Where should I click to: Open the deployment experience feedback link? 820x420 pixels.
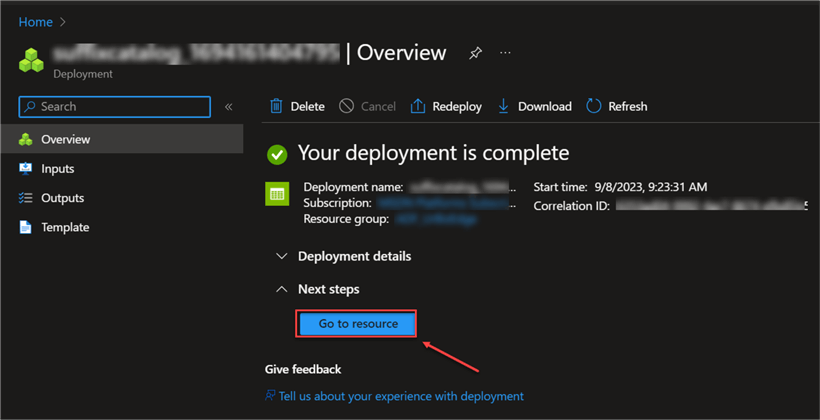coord(401,396)
